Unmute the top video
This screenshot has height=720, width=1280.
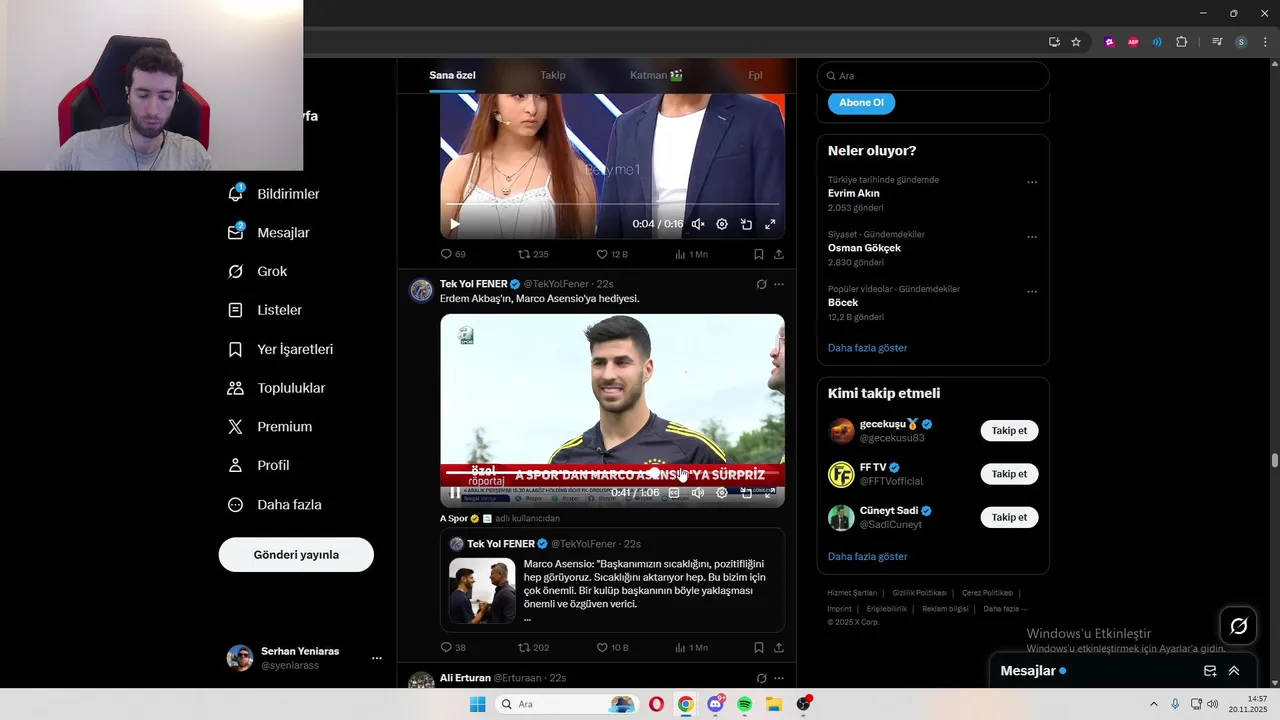[x=698, y=224]
